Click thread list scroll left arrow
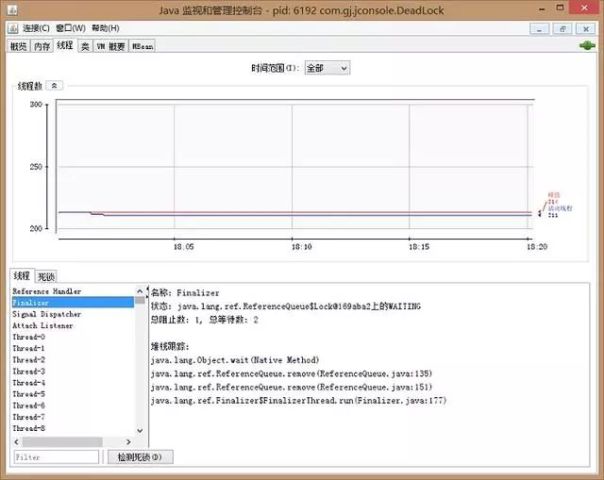 pos(16,441)
